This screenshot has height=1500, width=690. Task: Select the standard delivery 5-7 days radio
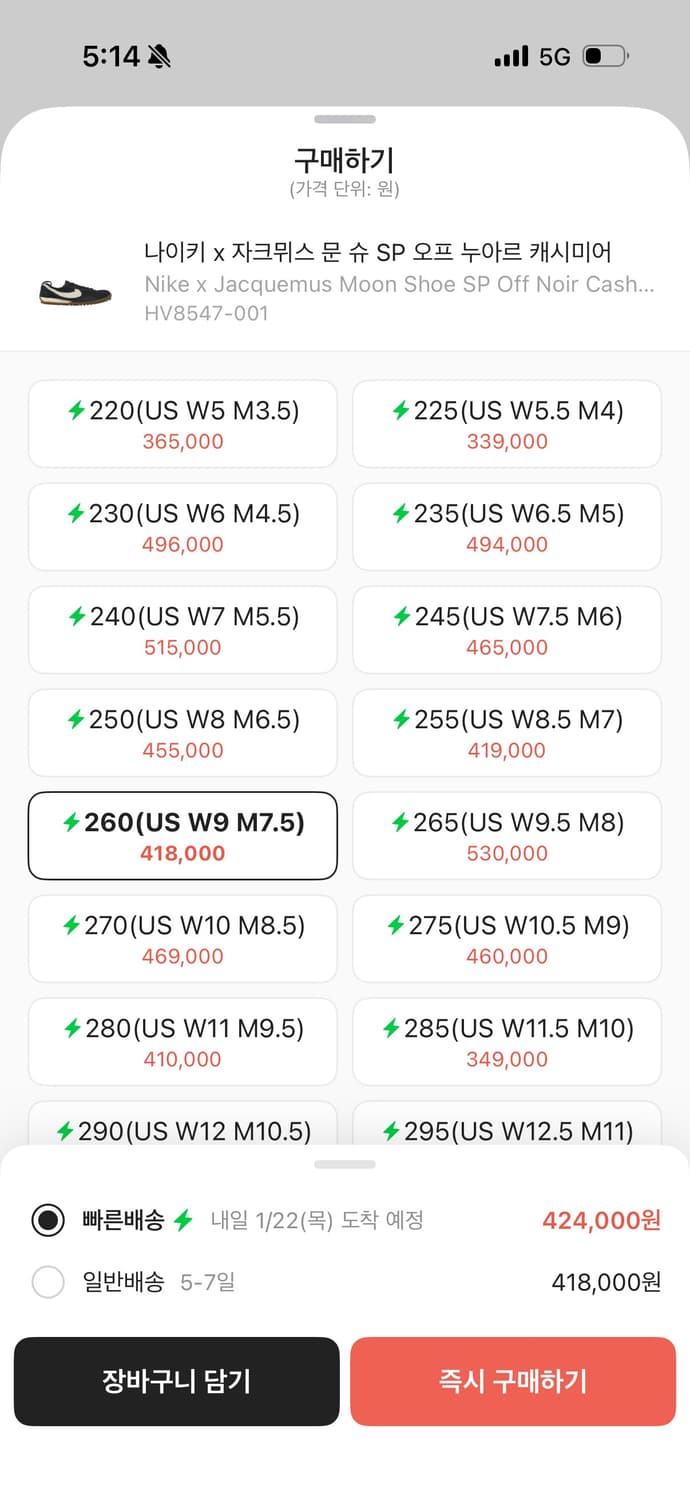click(48, 1282)
